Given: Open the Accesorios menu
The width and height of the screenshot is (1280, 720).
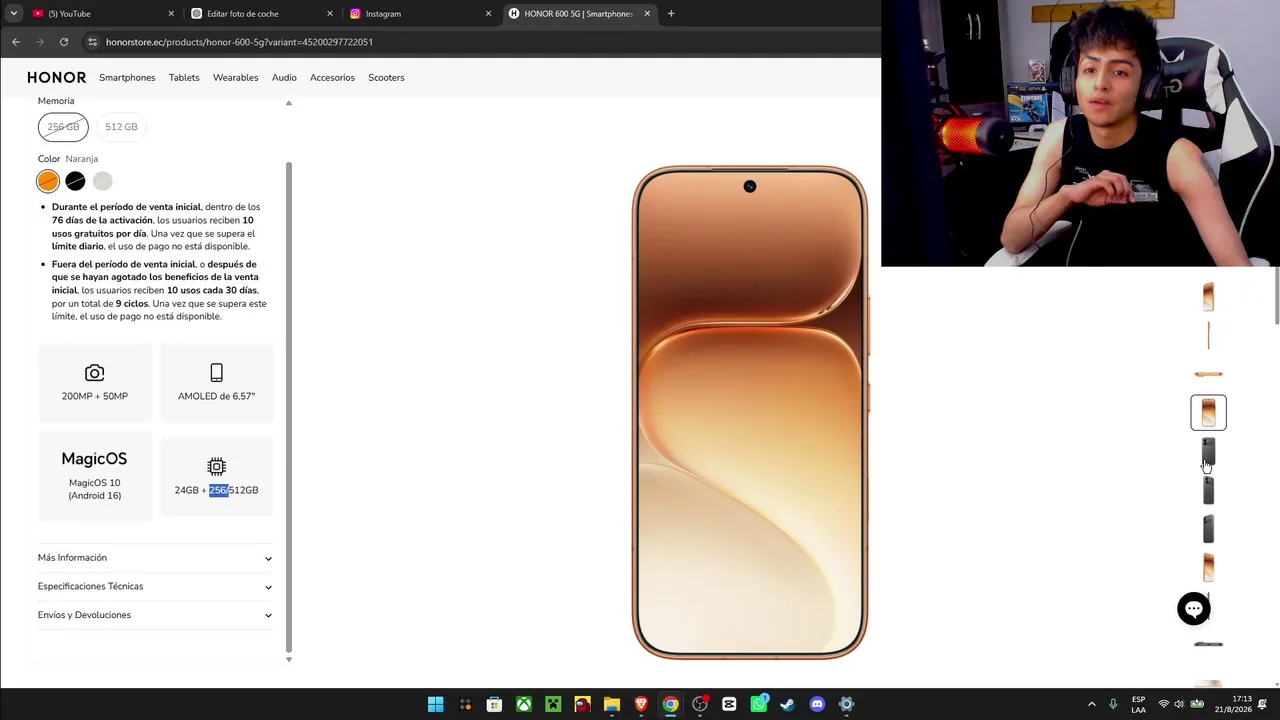Looking at the screenshot, I should point(332,77).
